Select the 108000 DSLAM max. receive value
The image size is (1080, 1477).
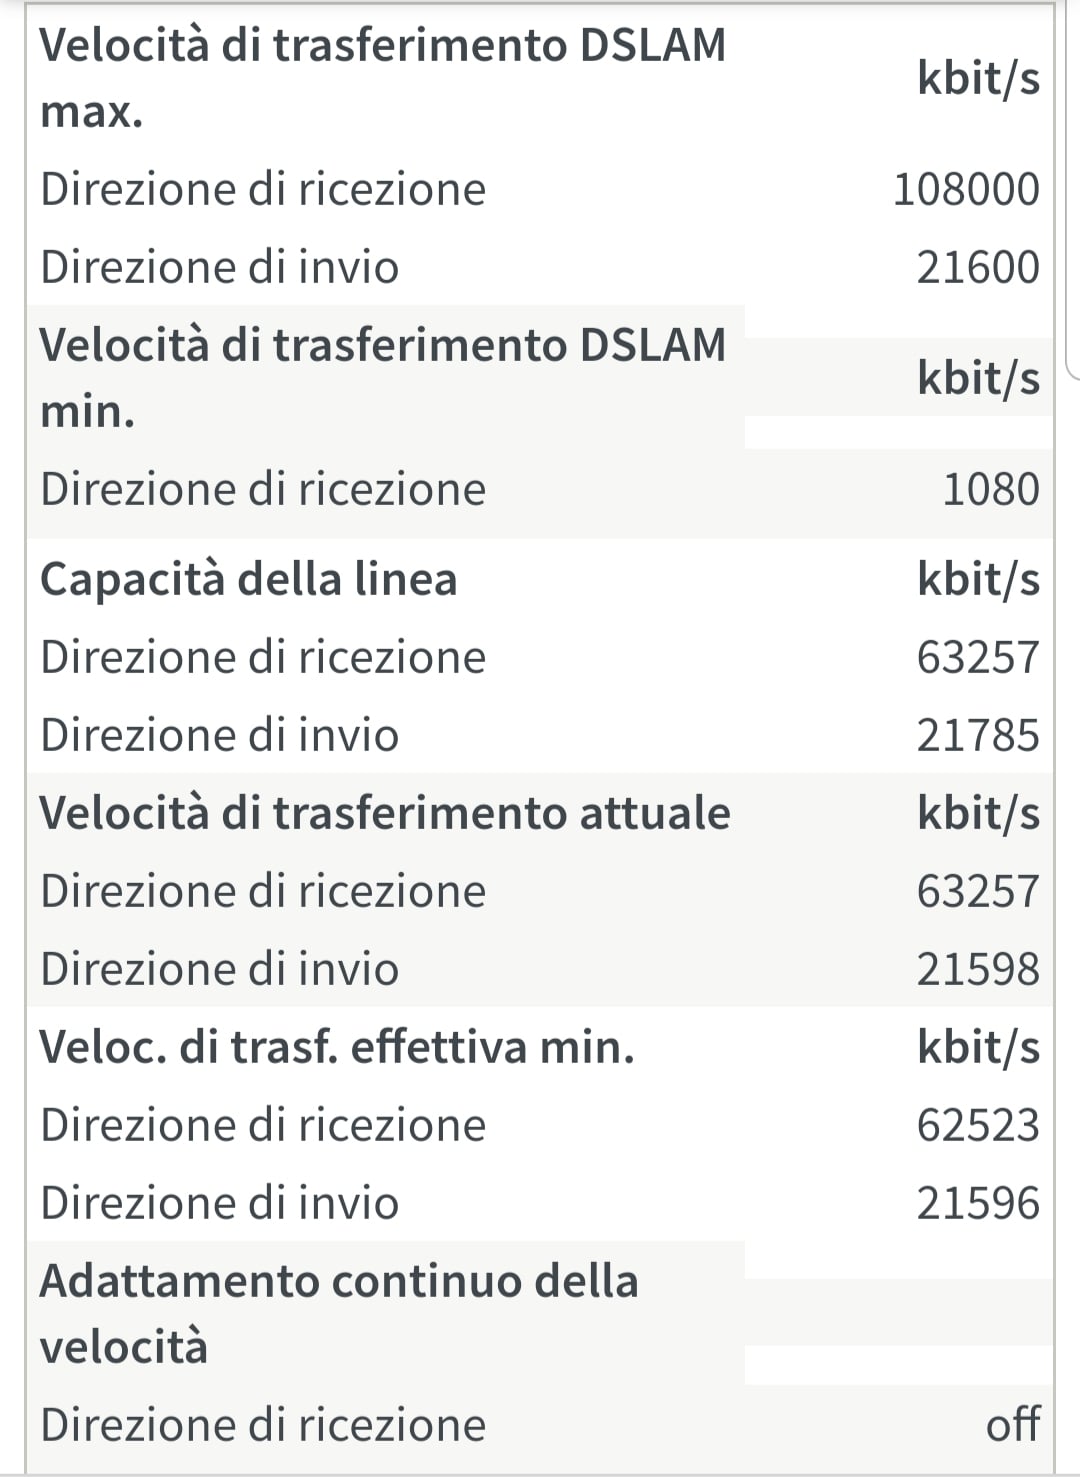point(965,190)
